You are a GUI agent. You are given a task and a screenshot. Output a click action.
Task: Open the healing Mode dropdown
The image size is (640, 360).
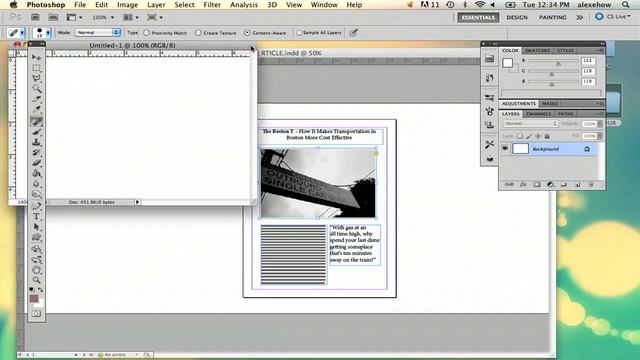pos(98,32)
